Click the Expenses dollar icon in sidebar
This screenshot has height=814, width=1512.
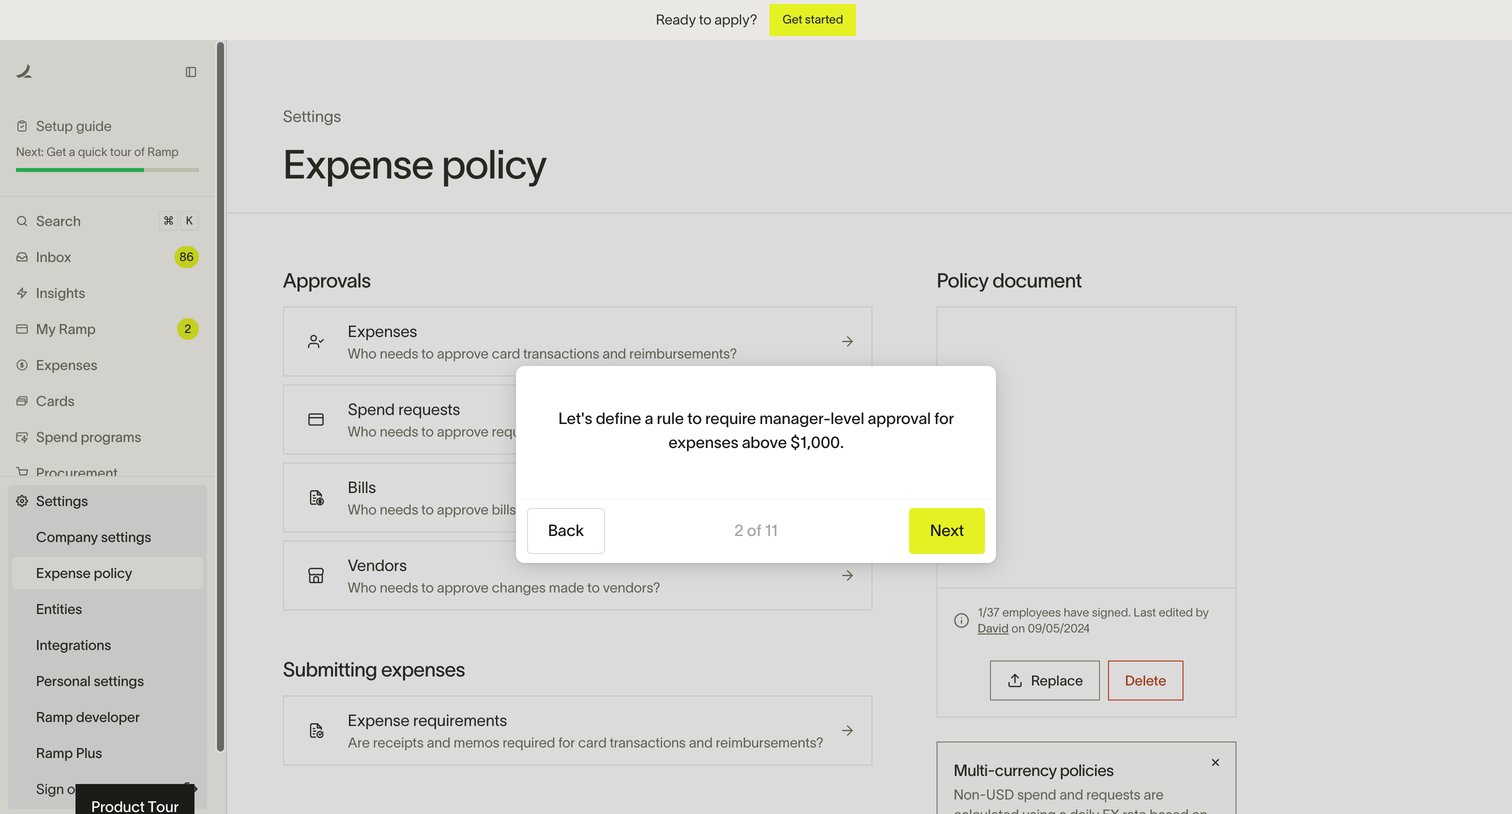(22, 365)
